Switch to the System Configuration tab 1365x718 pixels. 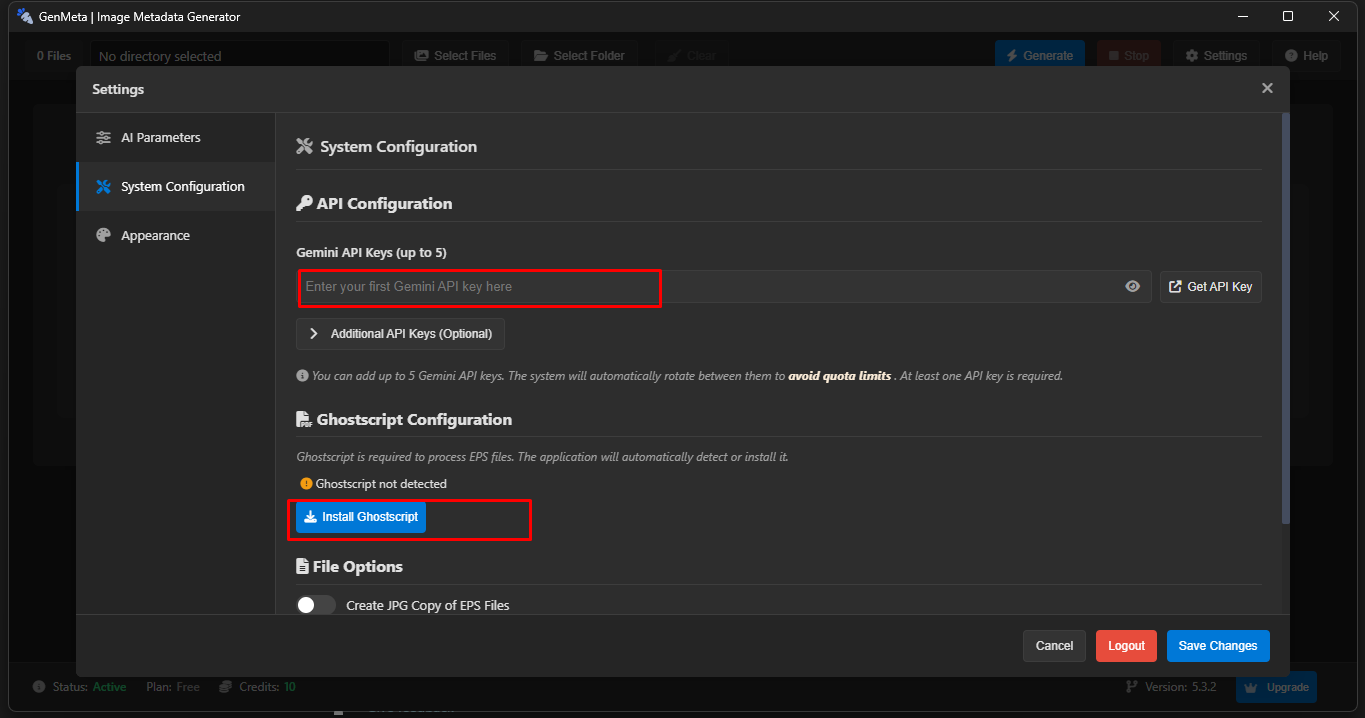(172, 186)
